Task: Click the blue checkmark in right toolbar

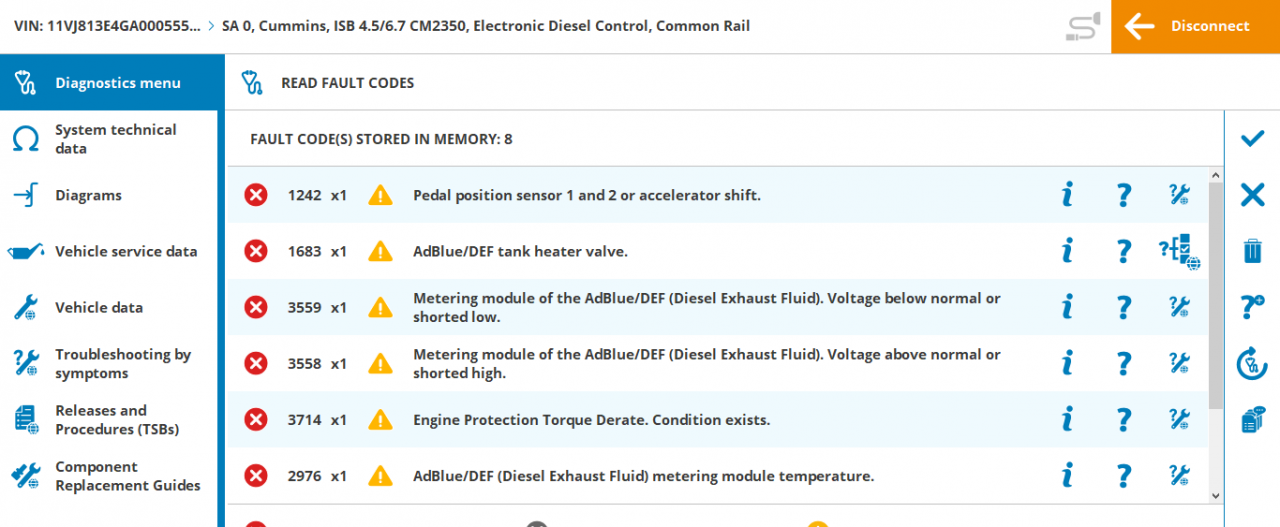Action: click(x=1252, y=139)
